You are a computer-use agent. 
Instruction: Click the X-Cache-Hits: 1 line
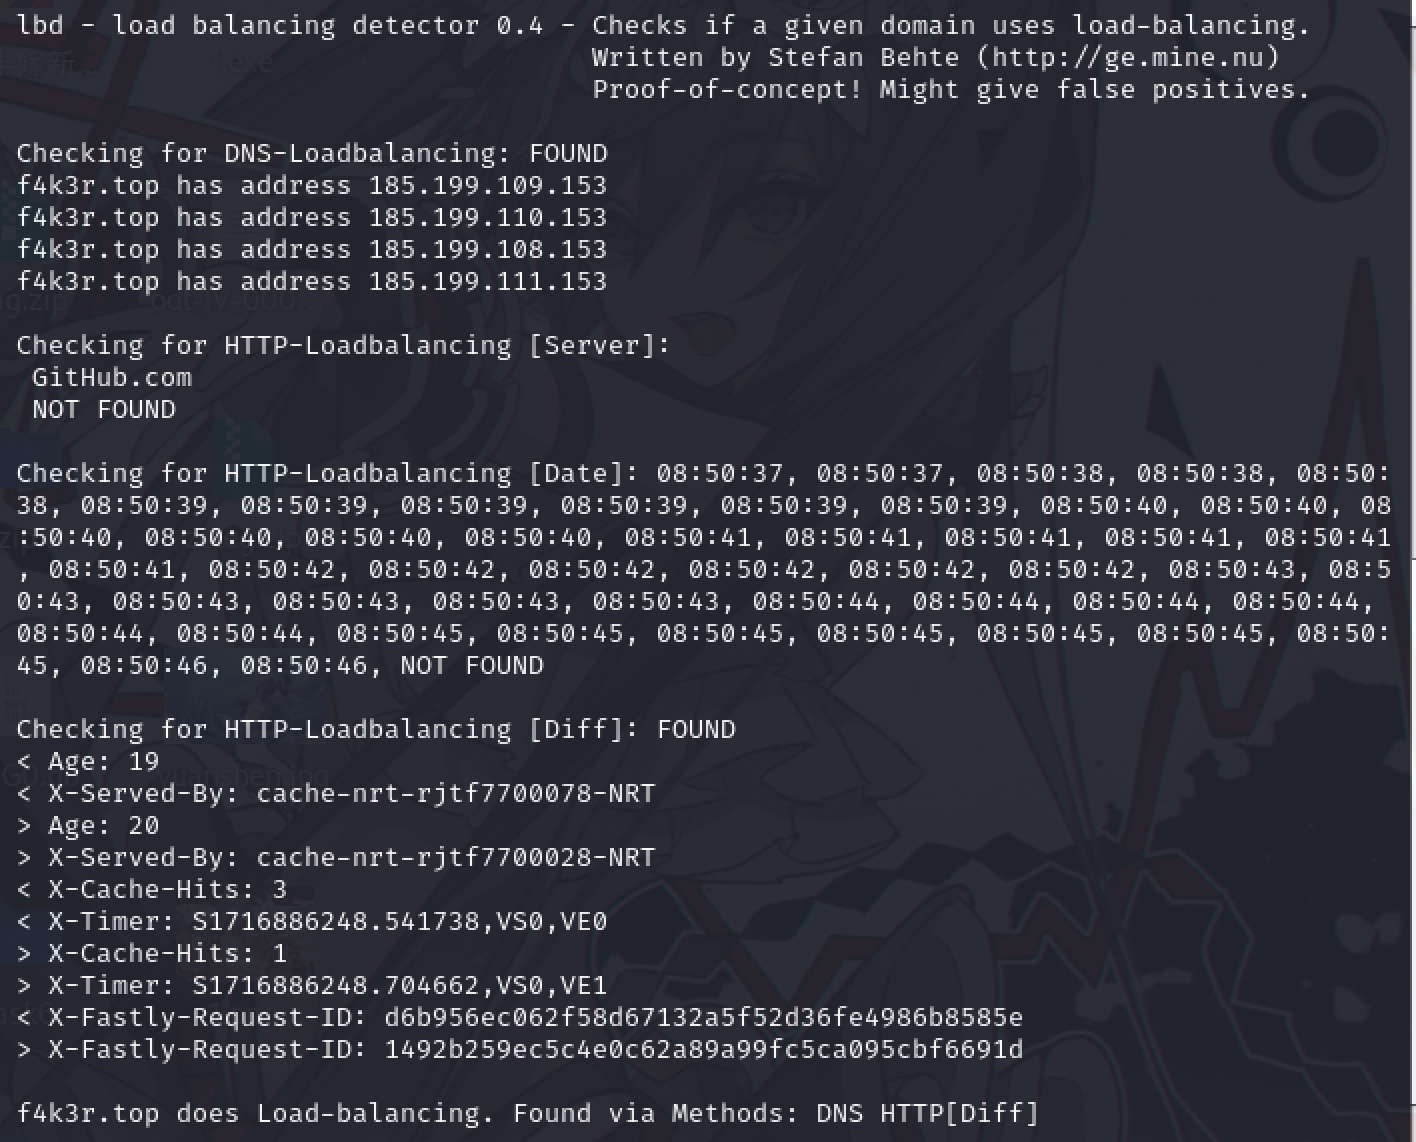[152, 953]
